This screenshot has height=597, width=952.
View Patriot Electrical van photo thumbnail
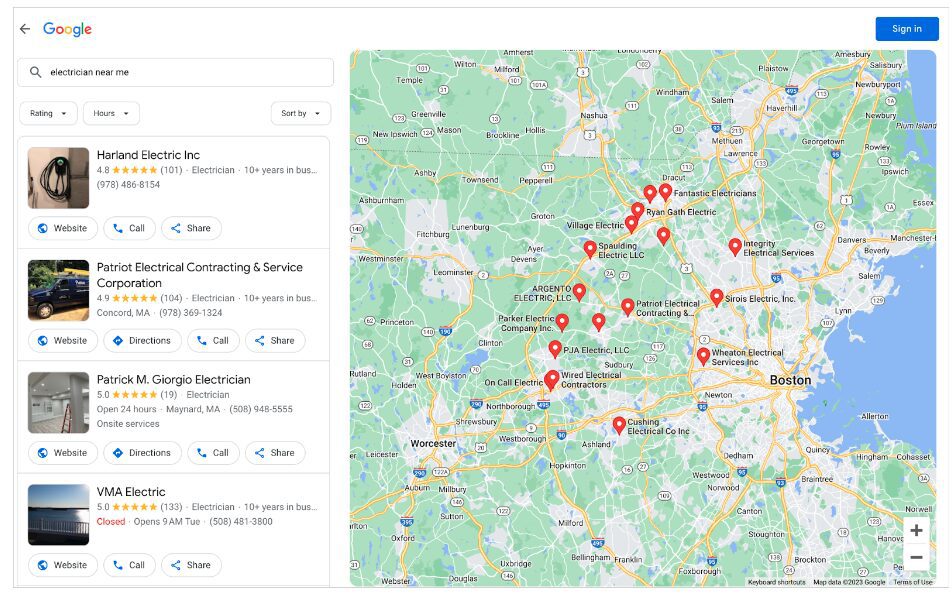(x=58, y=290)
